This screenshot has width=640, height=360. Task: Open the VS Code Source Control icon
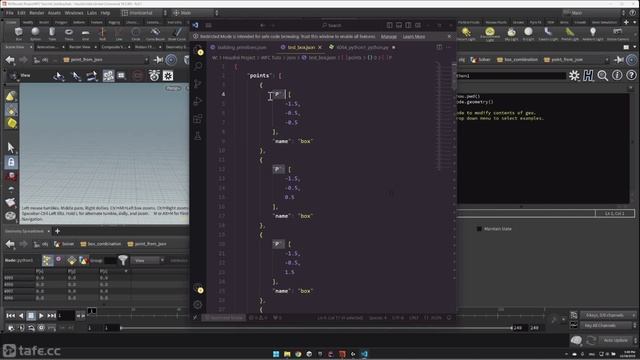point(198,84)
